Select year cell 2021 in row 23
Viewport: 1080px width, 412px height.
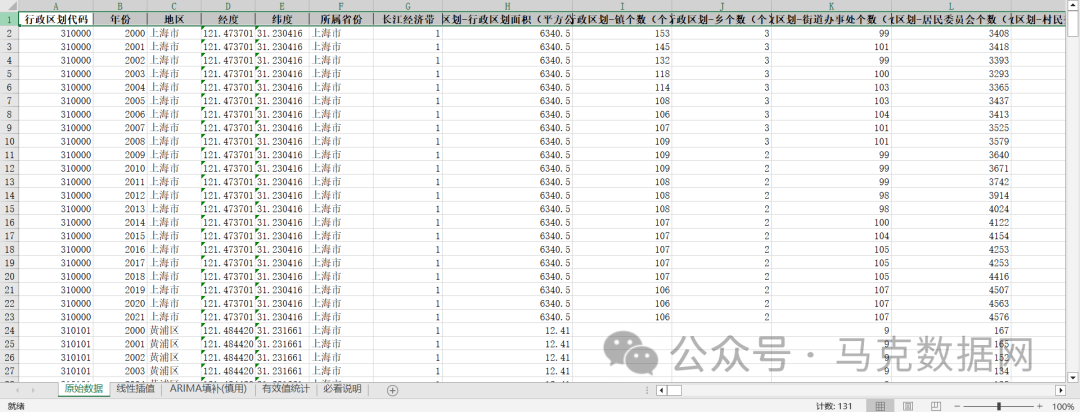(120, 317)
